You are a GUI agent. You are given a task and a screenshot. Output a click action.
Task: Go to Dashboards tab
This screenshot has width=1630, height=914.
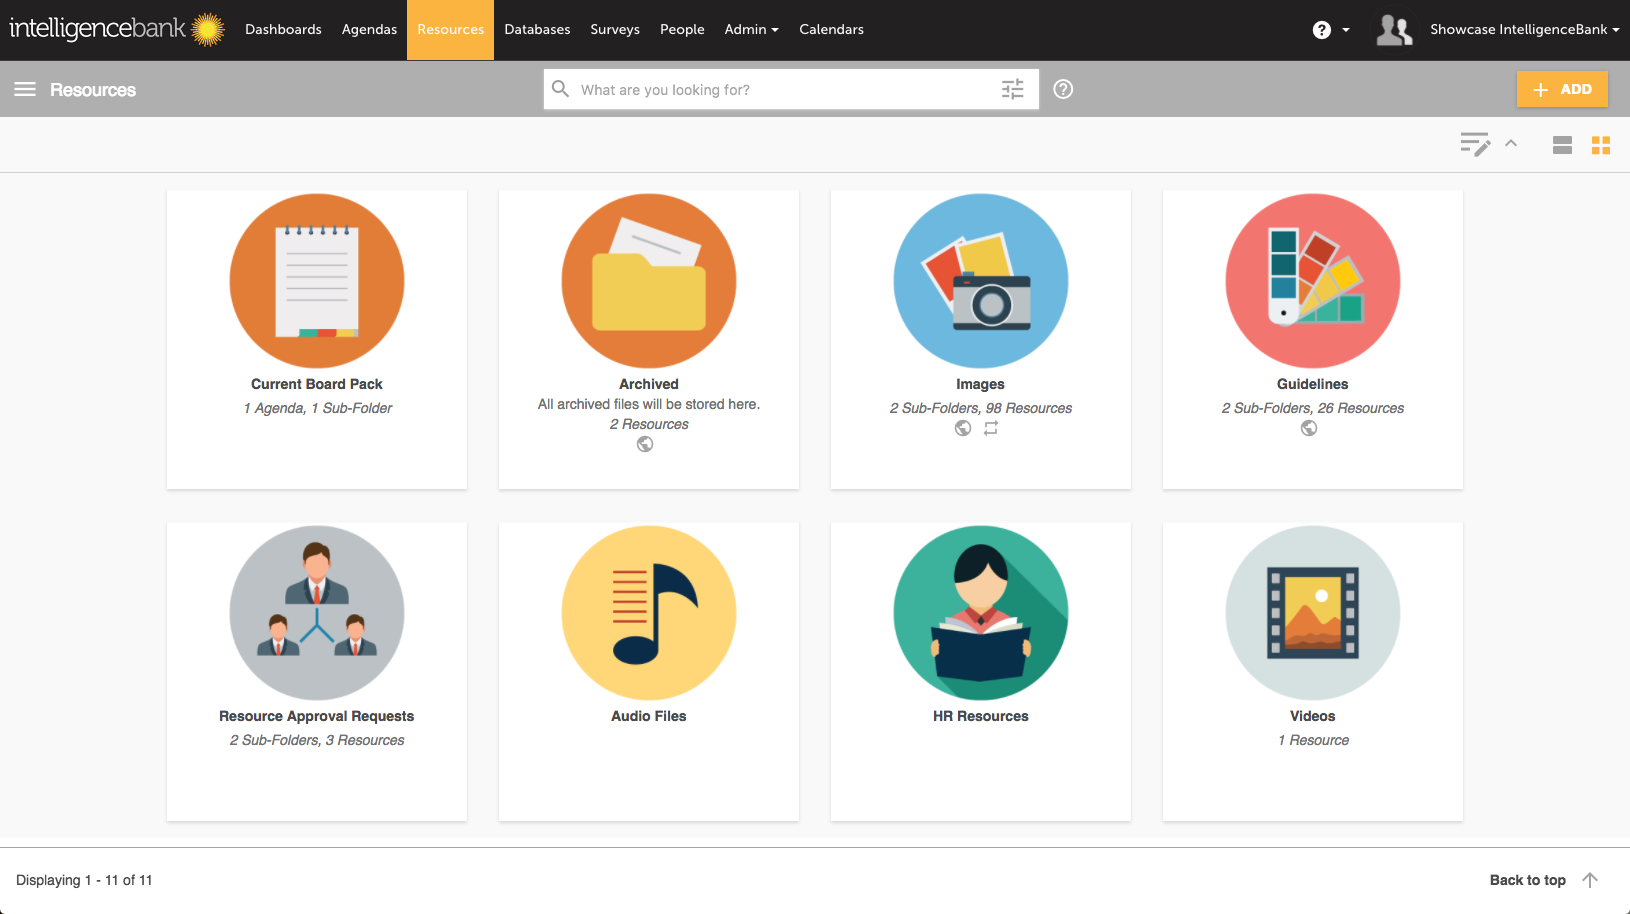[x=283, y=29]
